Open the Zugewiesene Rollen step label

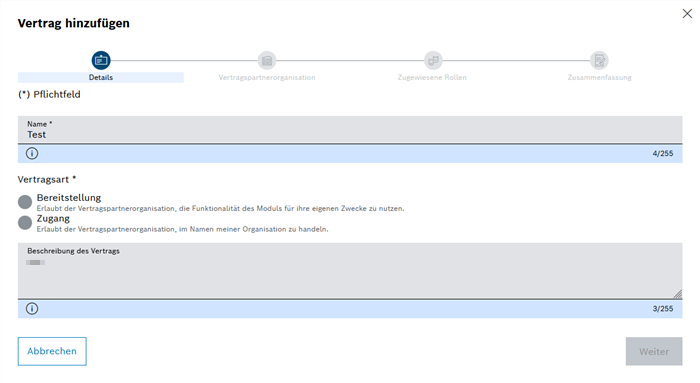click(x=432, y=77)
